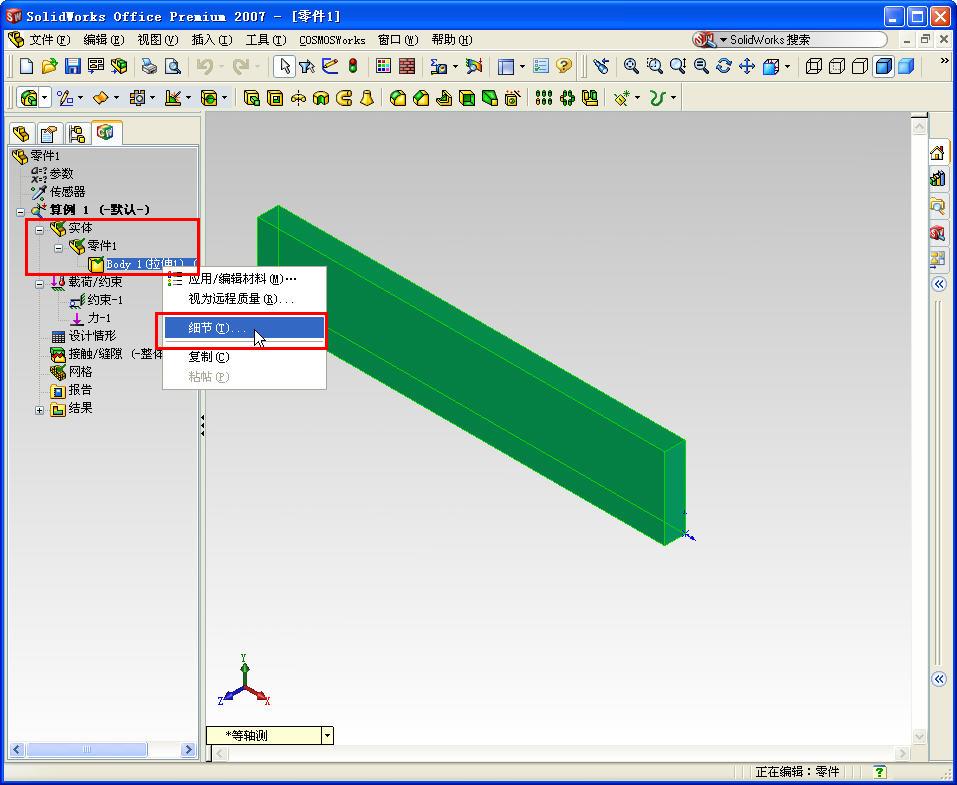Viewport: 957px width, 785px height.
Task: Select the 约束-1 tree item
Action: pyautogui.click(x=96, y=300)
